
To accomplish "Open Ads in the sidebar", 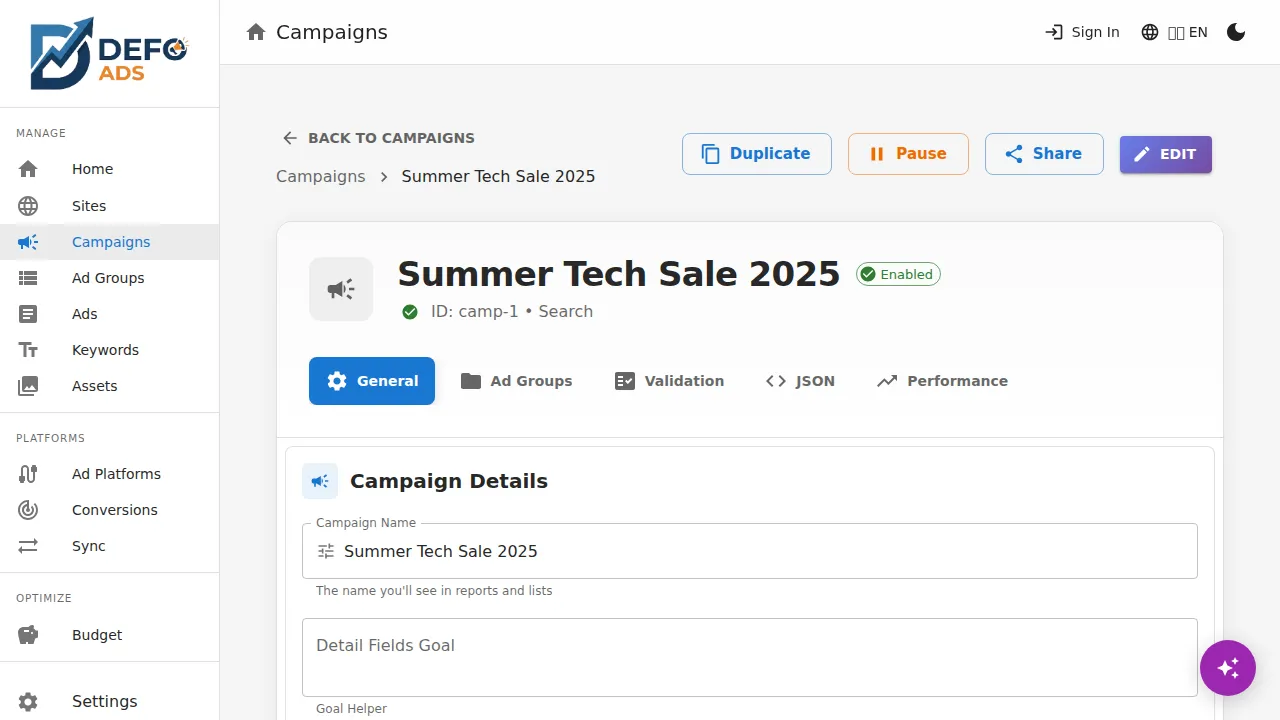I will click(x=109, y=314).
